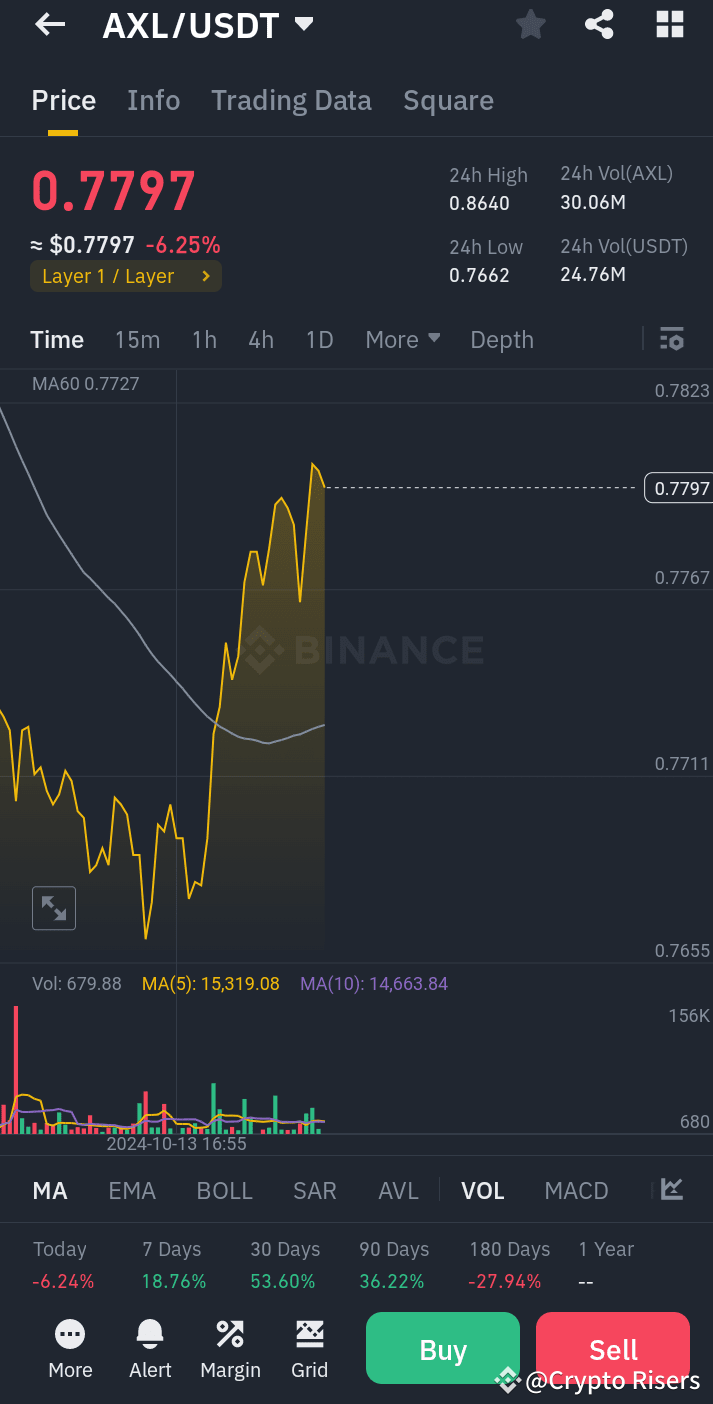Viewport: 713px width, 1404px height.
Task: Select the 1D timeframe
Action: (x=319, y=339)
